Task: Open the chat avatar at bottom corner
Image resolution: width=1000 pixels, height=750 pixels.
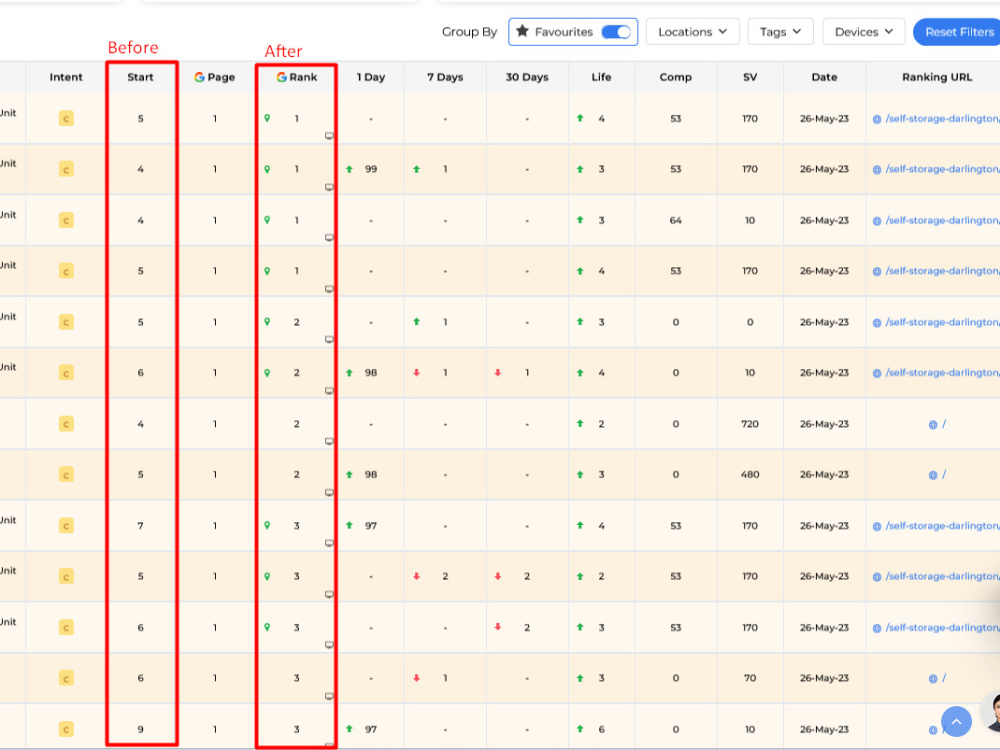Action: pos(991,711)
